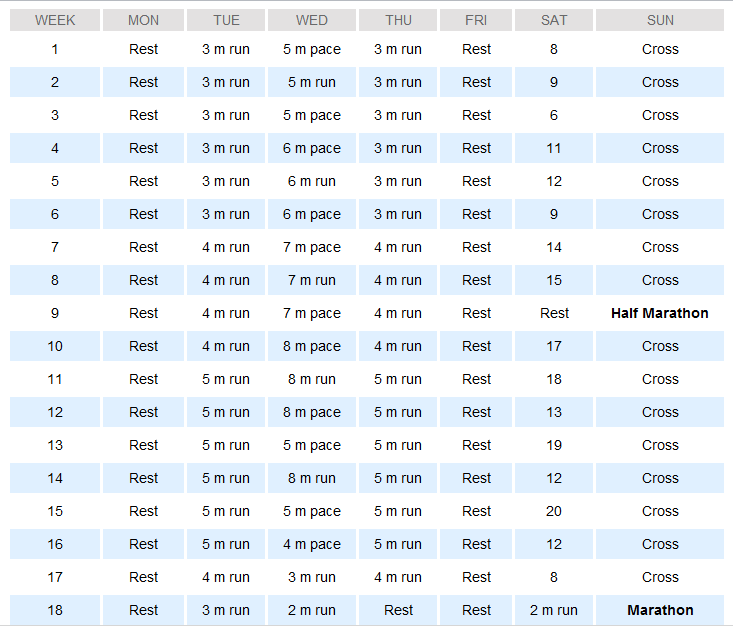Select the SAT column header
Image resolution: width=733 pixels, height=626 pixels.
point(554,20)
